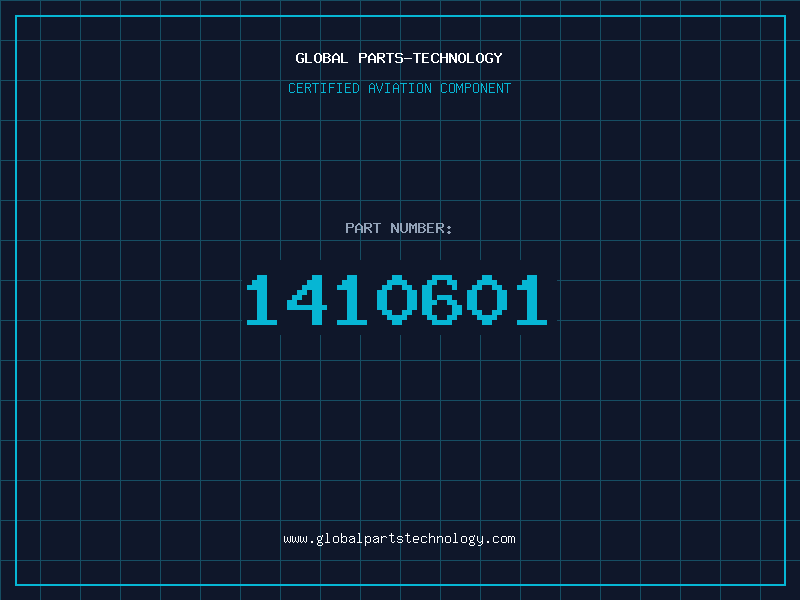800x600 pixels.
Task: Click the GLOBAL PARTS-TECHNOLOGY heading
Action: coord(399,58)
